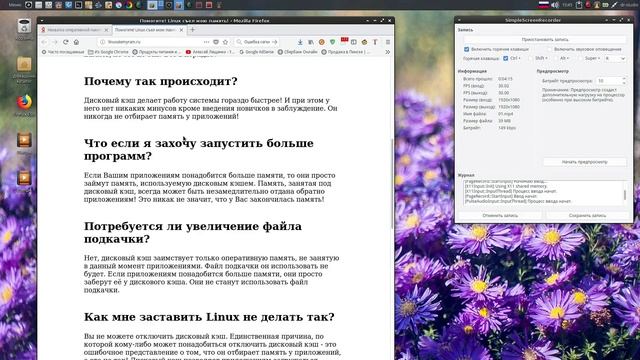Image resolution: width=640 pixels, height=360 pixels.
Task: Click Pocket save icon in address bar
Action: [x=216, y=42]
